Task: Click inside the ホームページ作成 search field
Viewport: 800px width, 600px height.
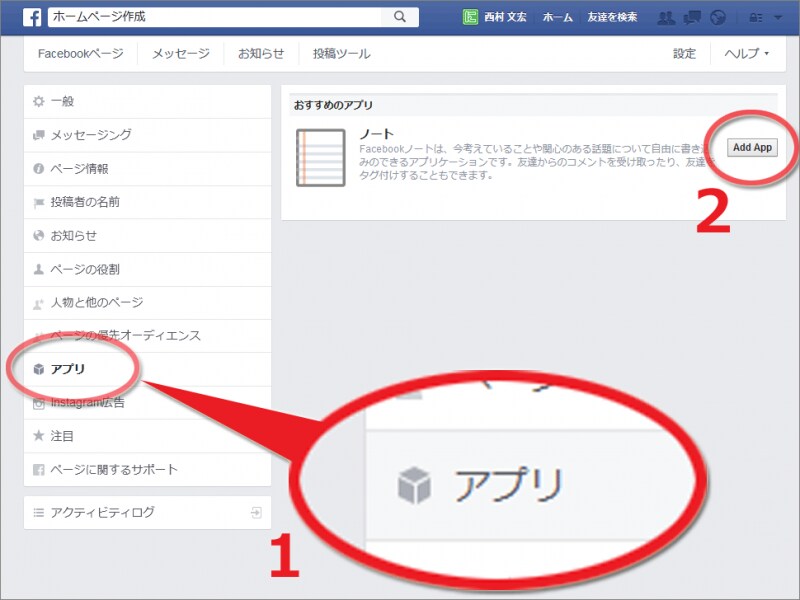Action: click(200, 17)
